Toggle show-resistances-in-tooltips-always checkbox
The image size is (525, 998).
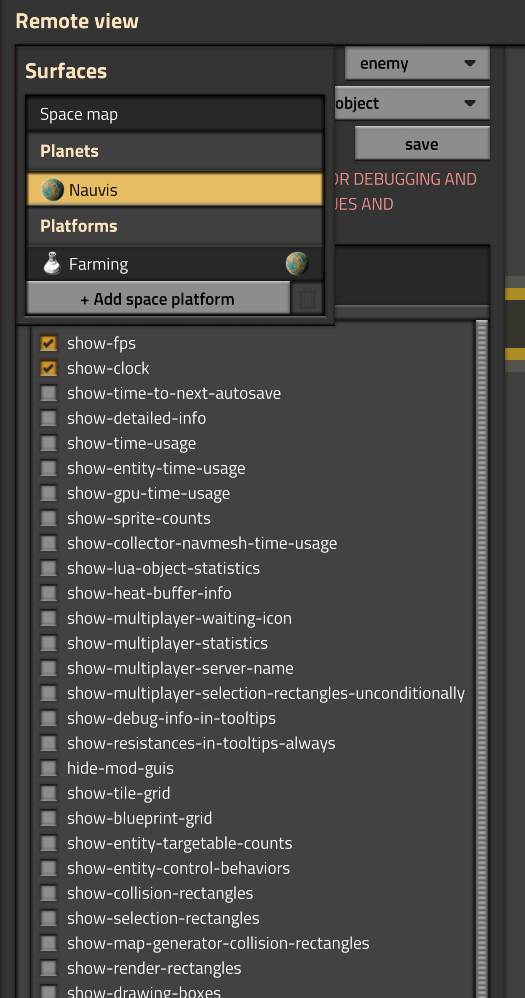point(48,743)
